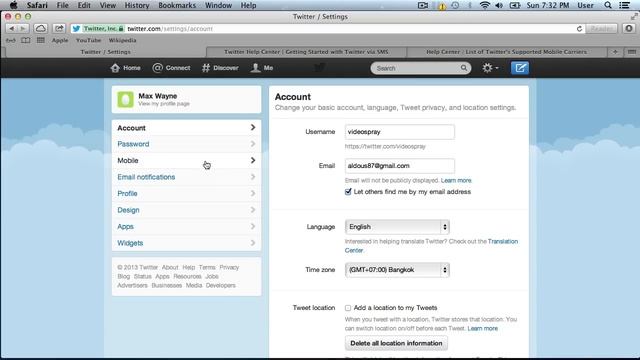Show bookmarks book icon
The image size is (640, 360).
25,40
